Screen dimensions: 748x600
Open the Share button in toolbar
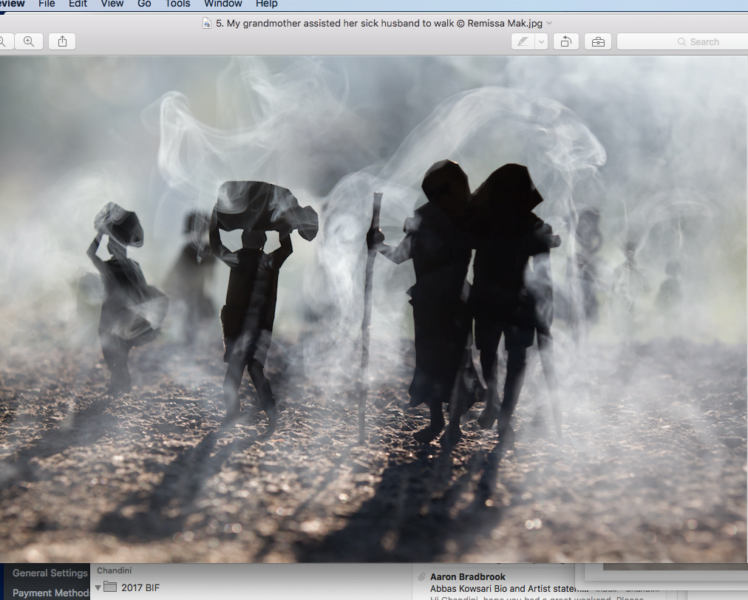[62, 41]
